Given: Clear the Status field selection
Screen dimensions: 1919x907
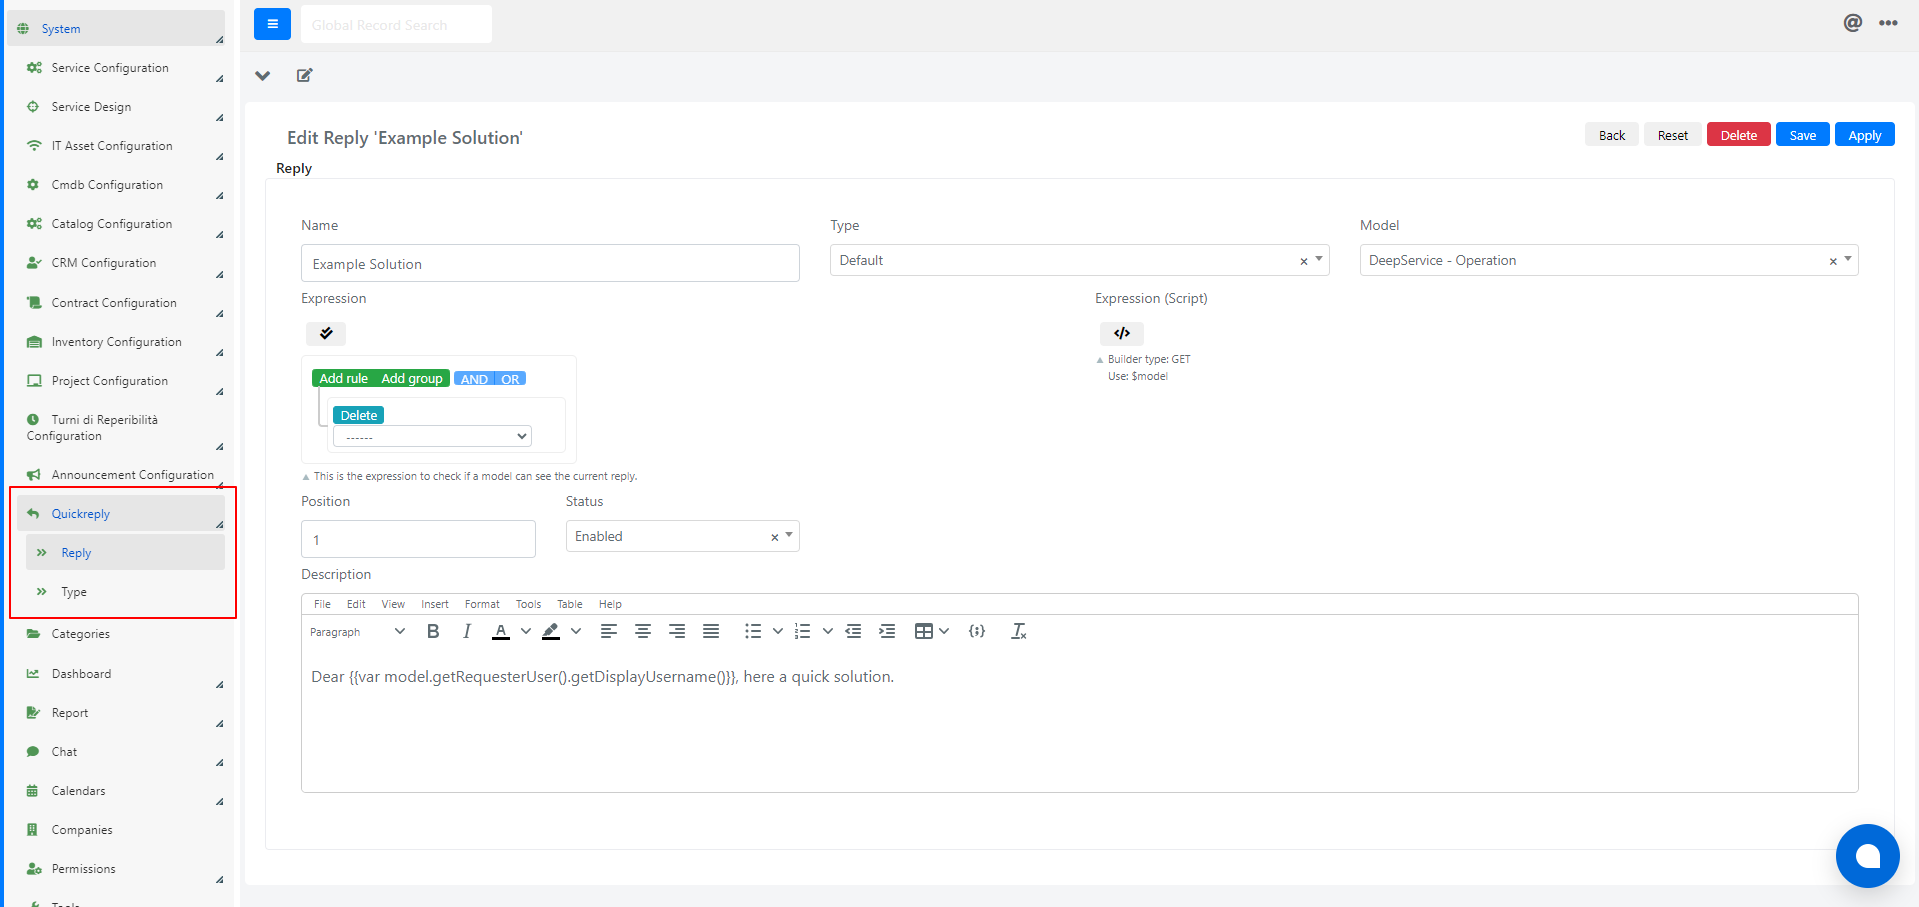Looking at the screenshot, I should click(x=774, y=537).
